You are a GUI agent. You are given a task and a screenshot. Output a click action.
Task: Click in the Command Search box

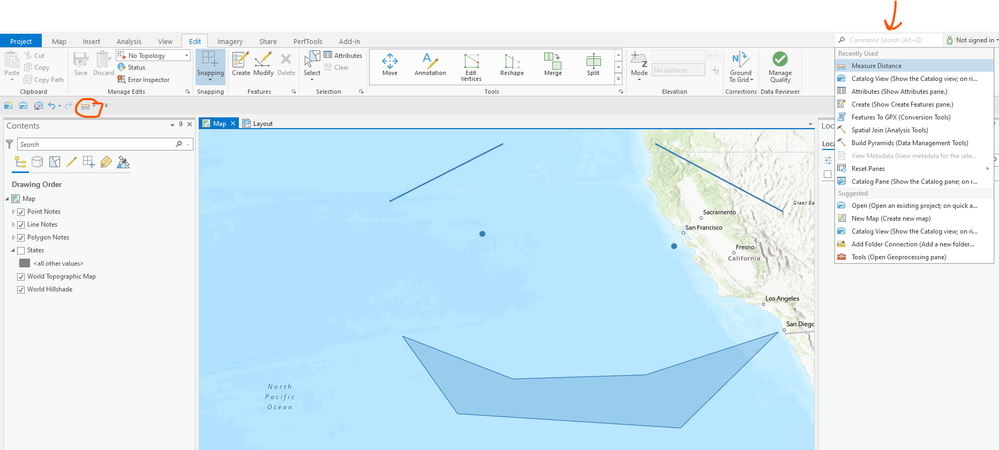889,40
